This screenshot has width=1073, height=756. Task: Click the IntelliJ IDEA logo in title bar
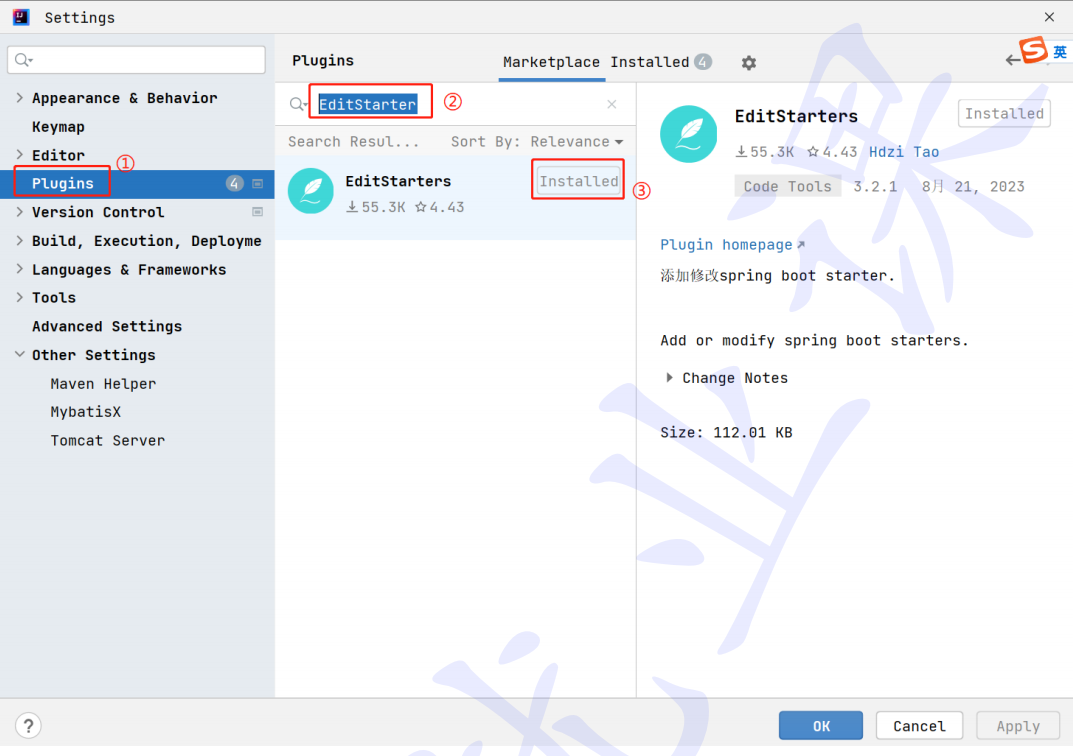pyautogui.click(x=21, y=17)
